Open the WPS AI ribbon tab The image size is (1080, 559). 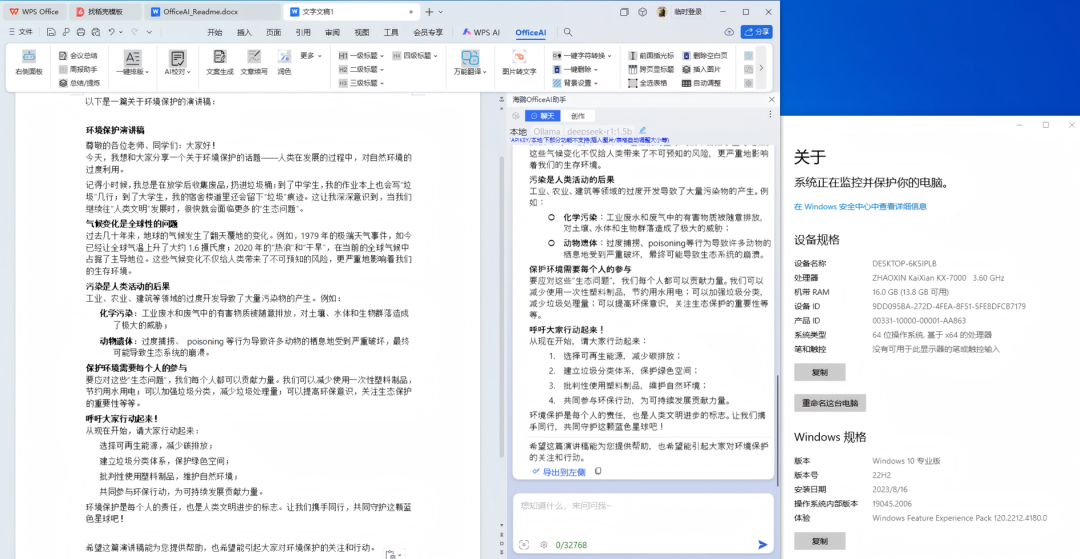pyautogui.click(x=482, y=32)
